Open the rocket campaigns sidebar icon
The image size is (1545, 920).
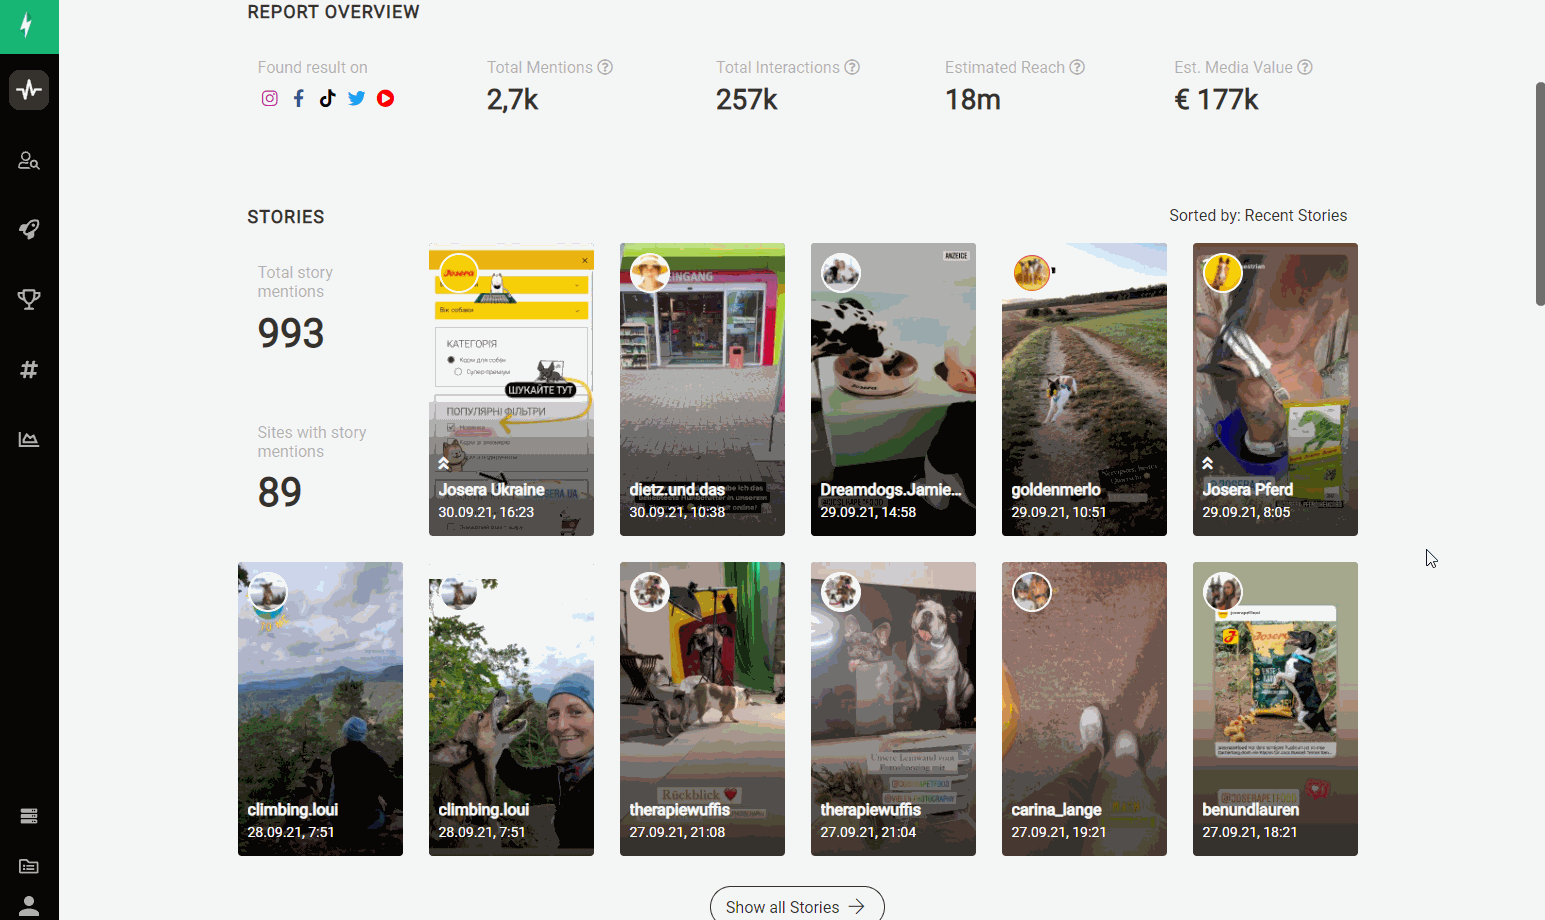tap(29, 230)
